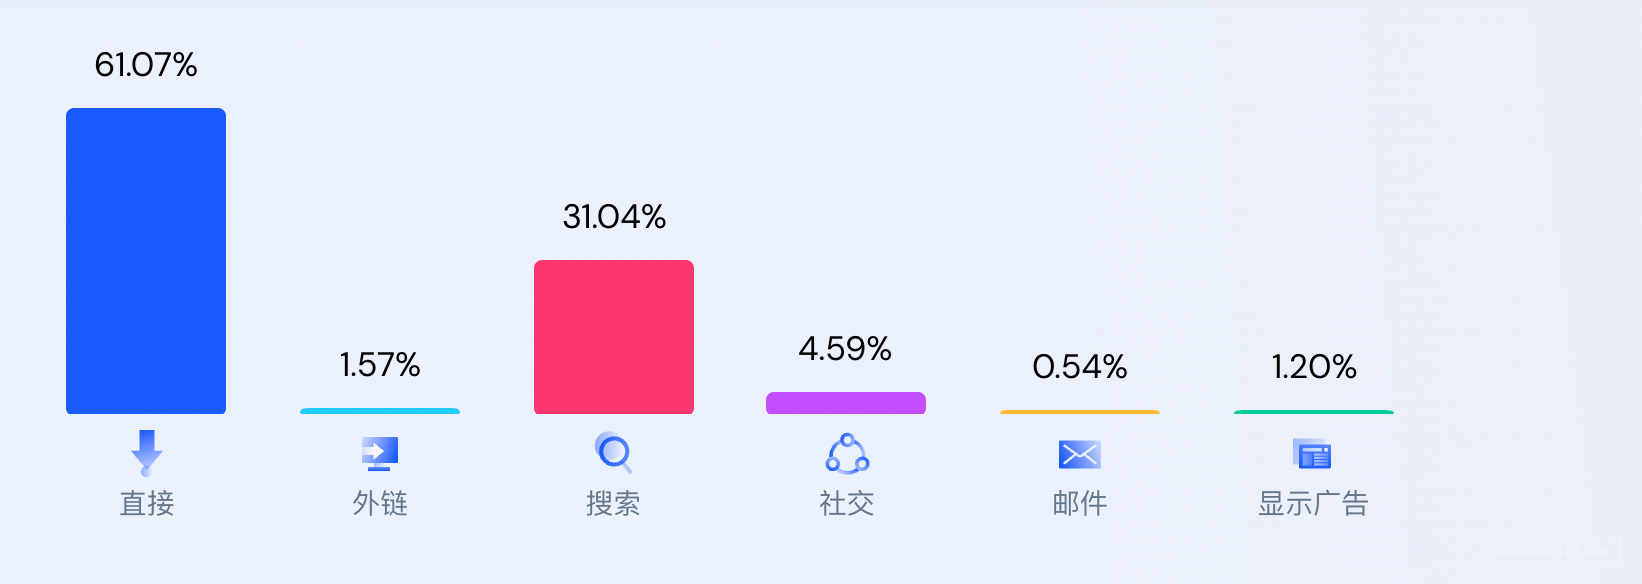Click the 直接 category label
This screenshot has height=584, width=1642.
pos(147,503)
